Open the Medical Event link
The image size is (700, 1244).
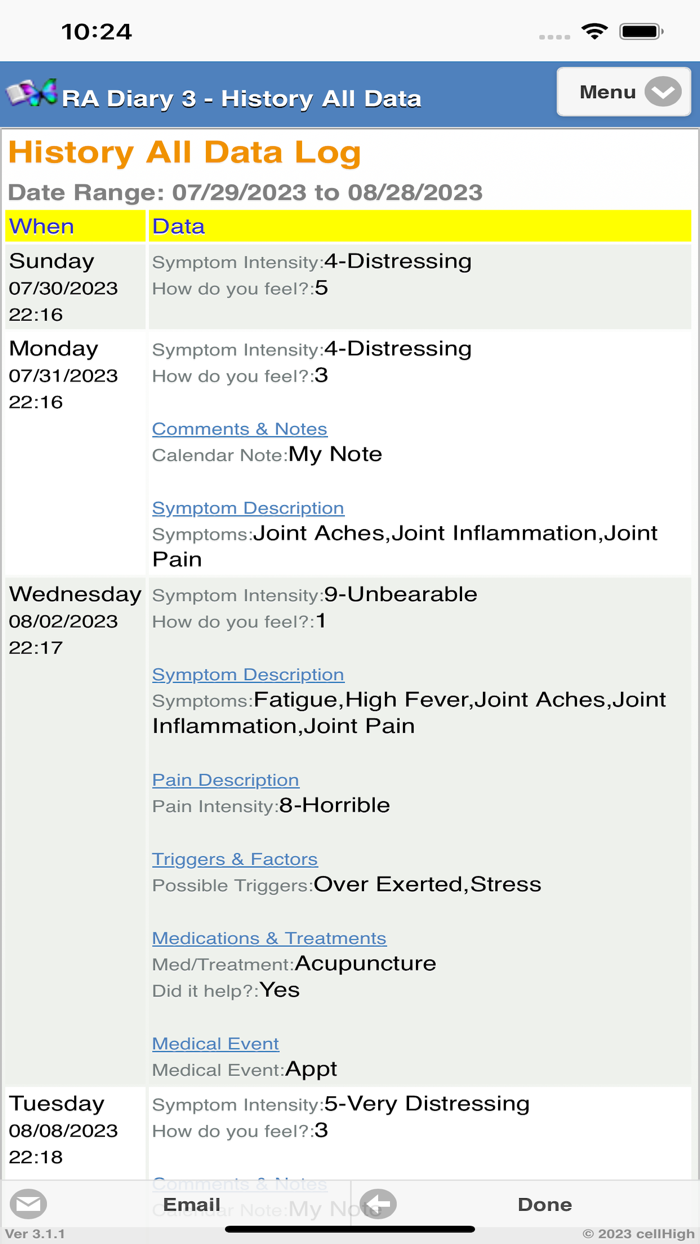[215, 1043]
